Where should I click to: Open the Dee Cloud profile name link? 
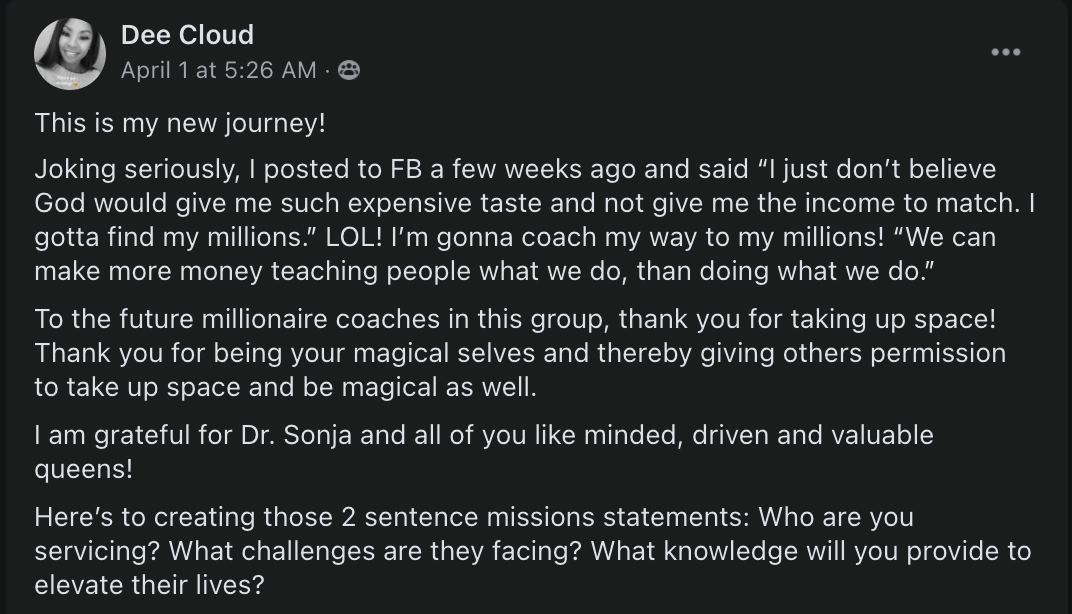(187, 35)
